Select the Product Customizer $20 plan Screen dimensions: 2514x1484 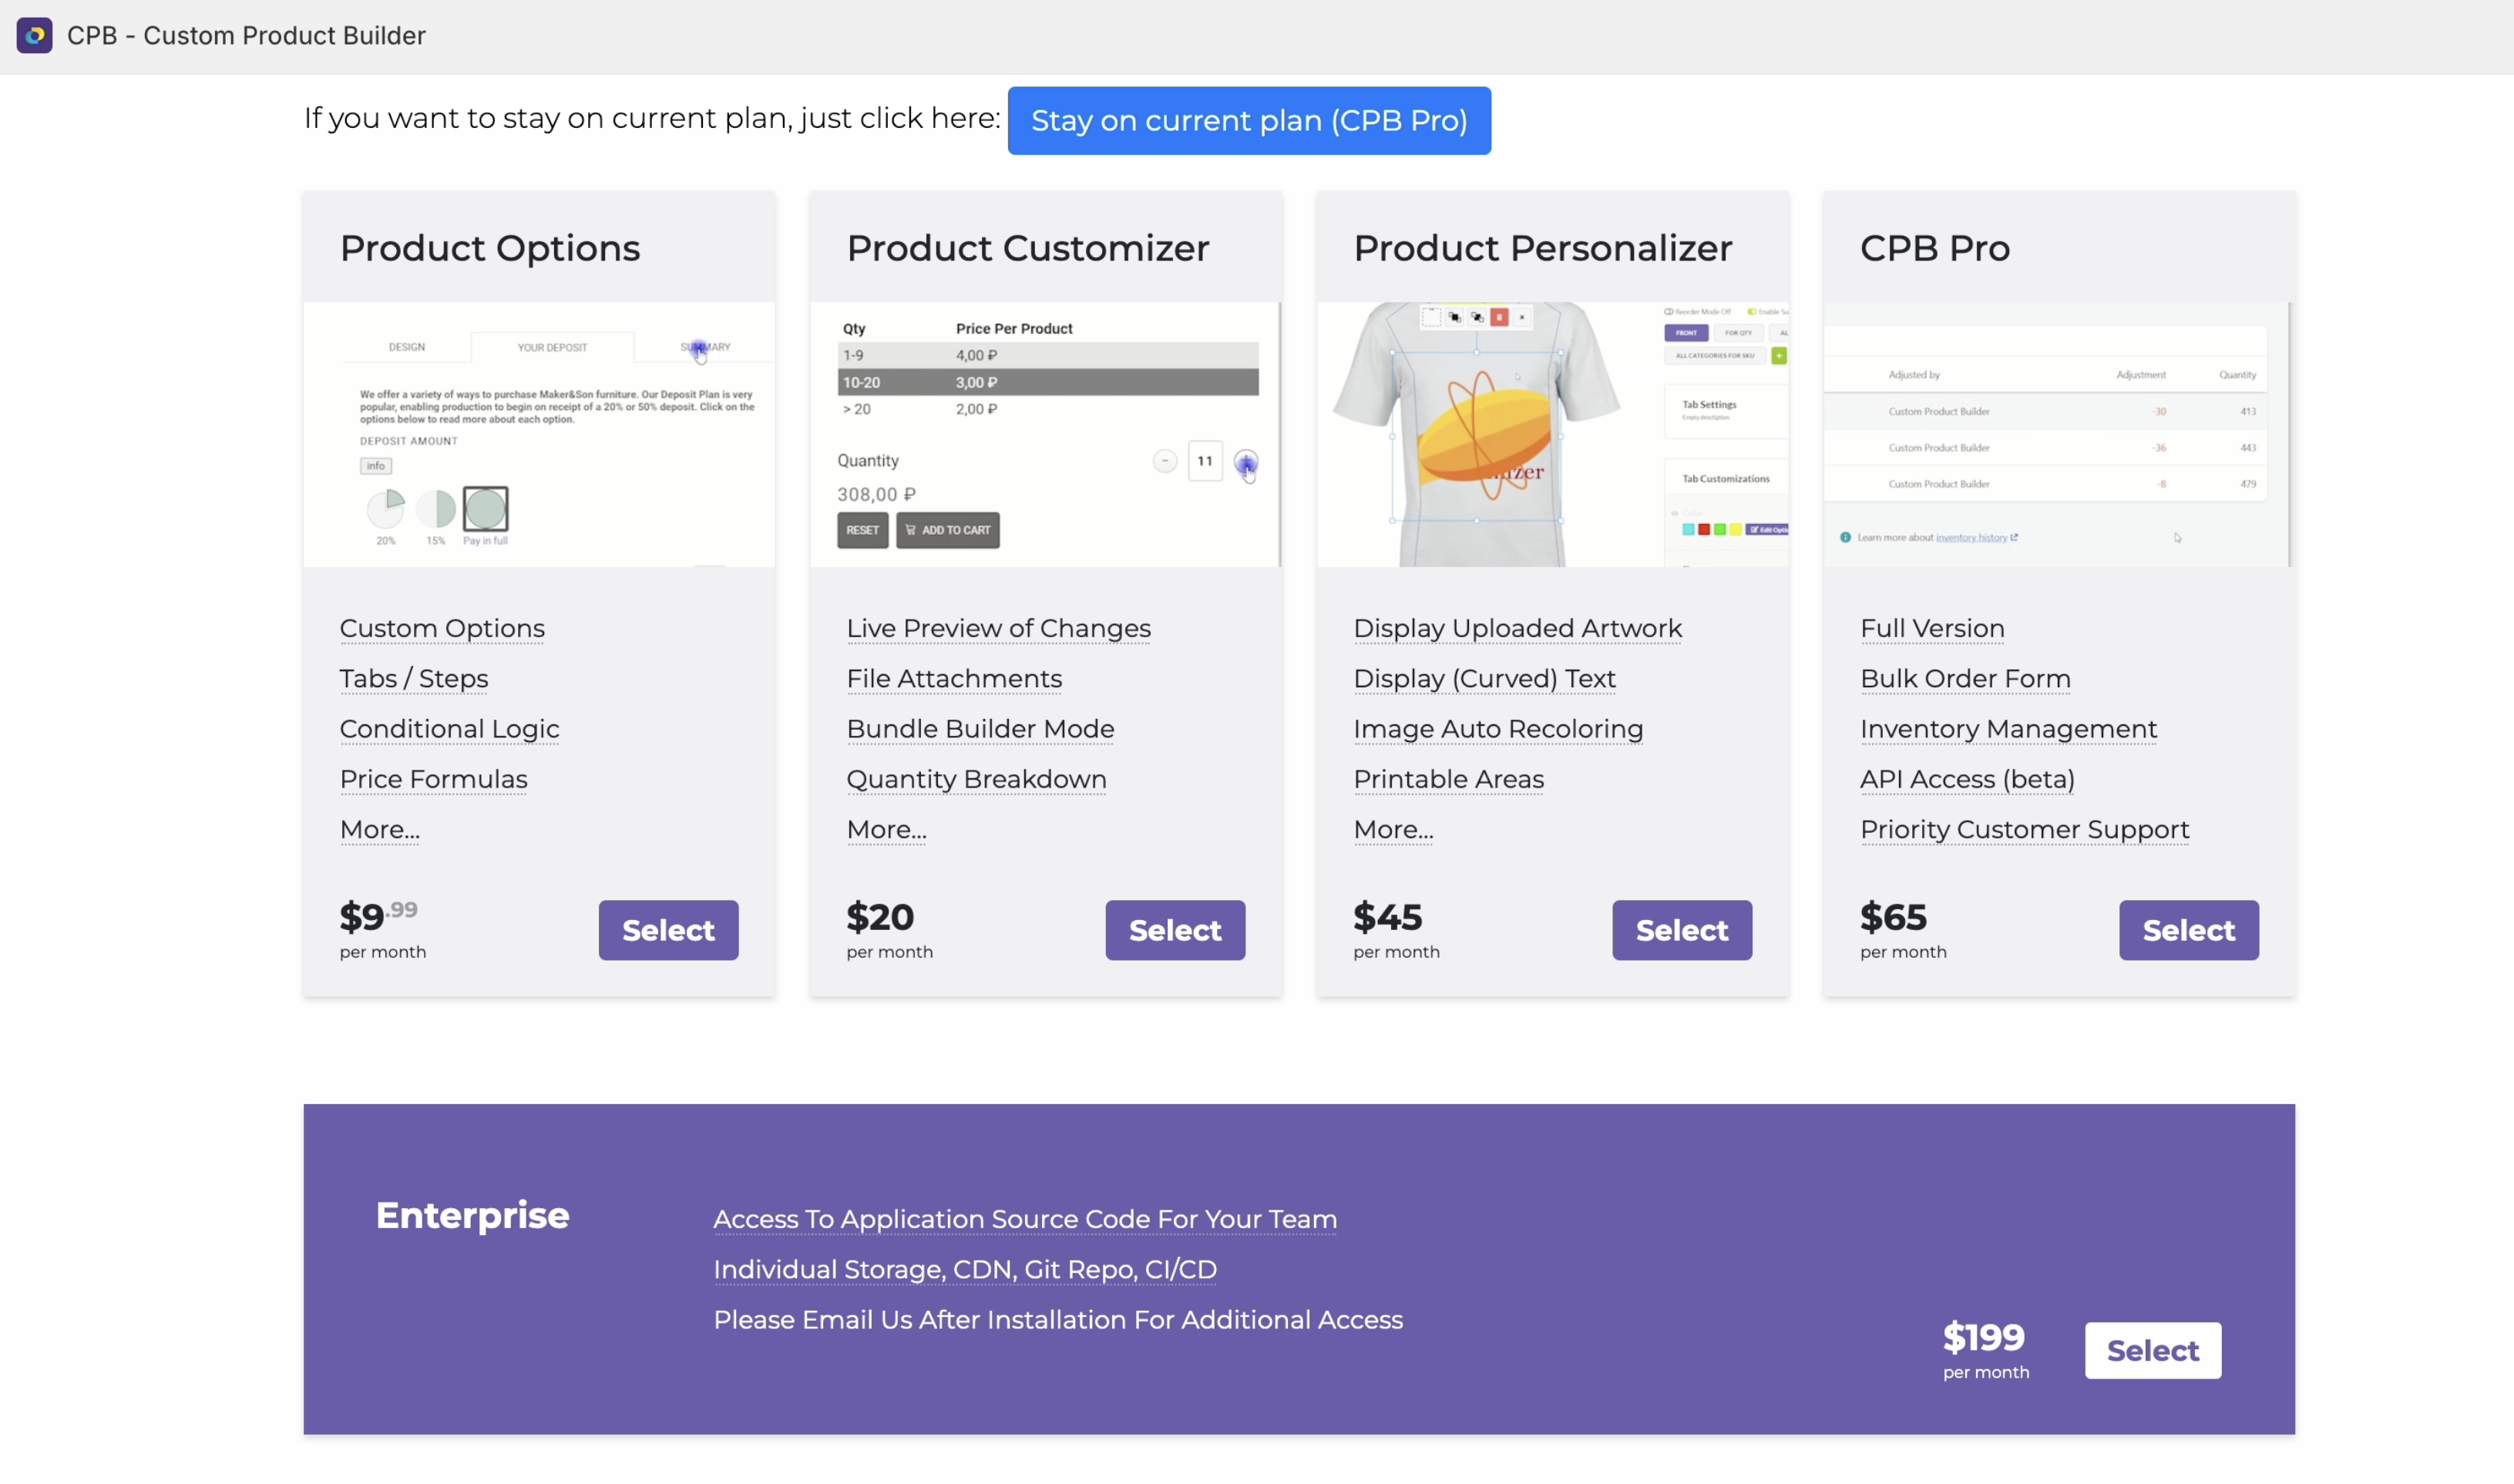click(1175, 930)
